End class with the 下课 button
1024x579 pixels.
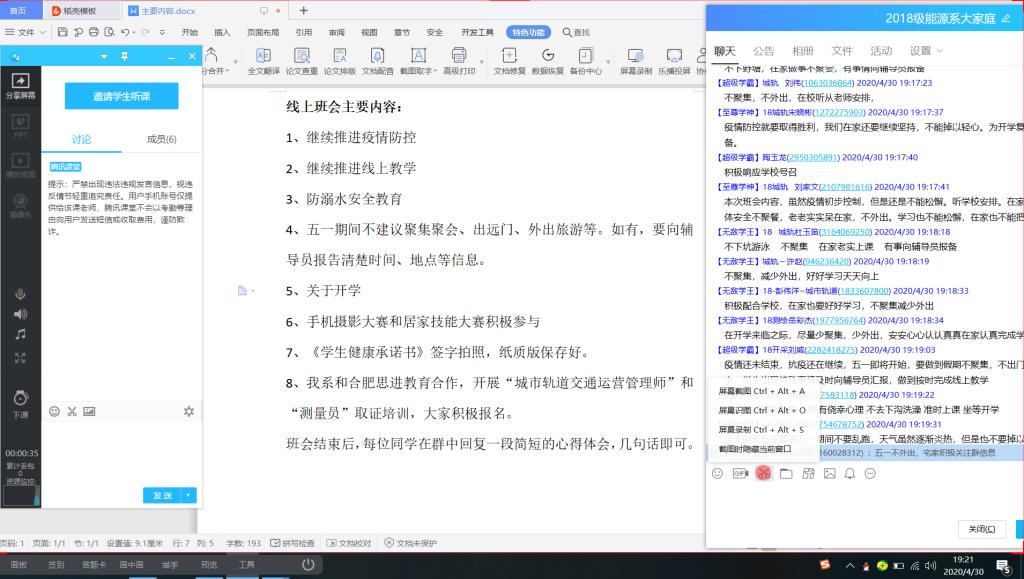pos(20,404)
